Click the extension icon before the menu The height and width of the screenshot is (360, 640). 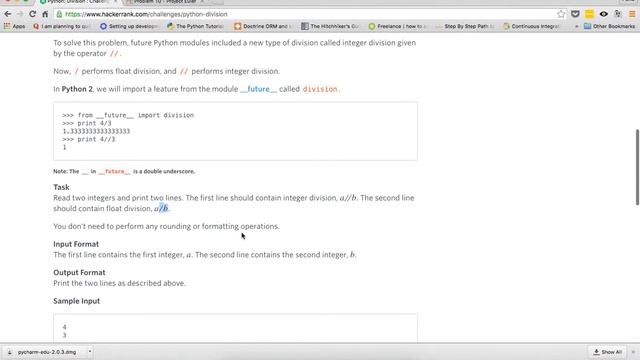(618, 14)
